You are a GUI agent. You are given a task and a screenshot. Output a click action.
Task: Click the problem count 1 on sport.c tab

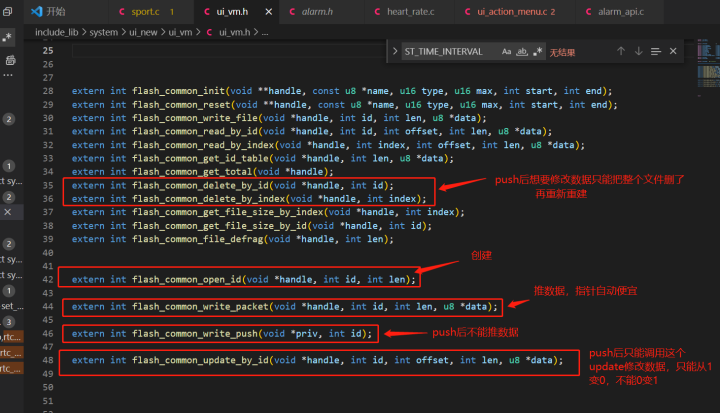click(172, 12)
